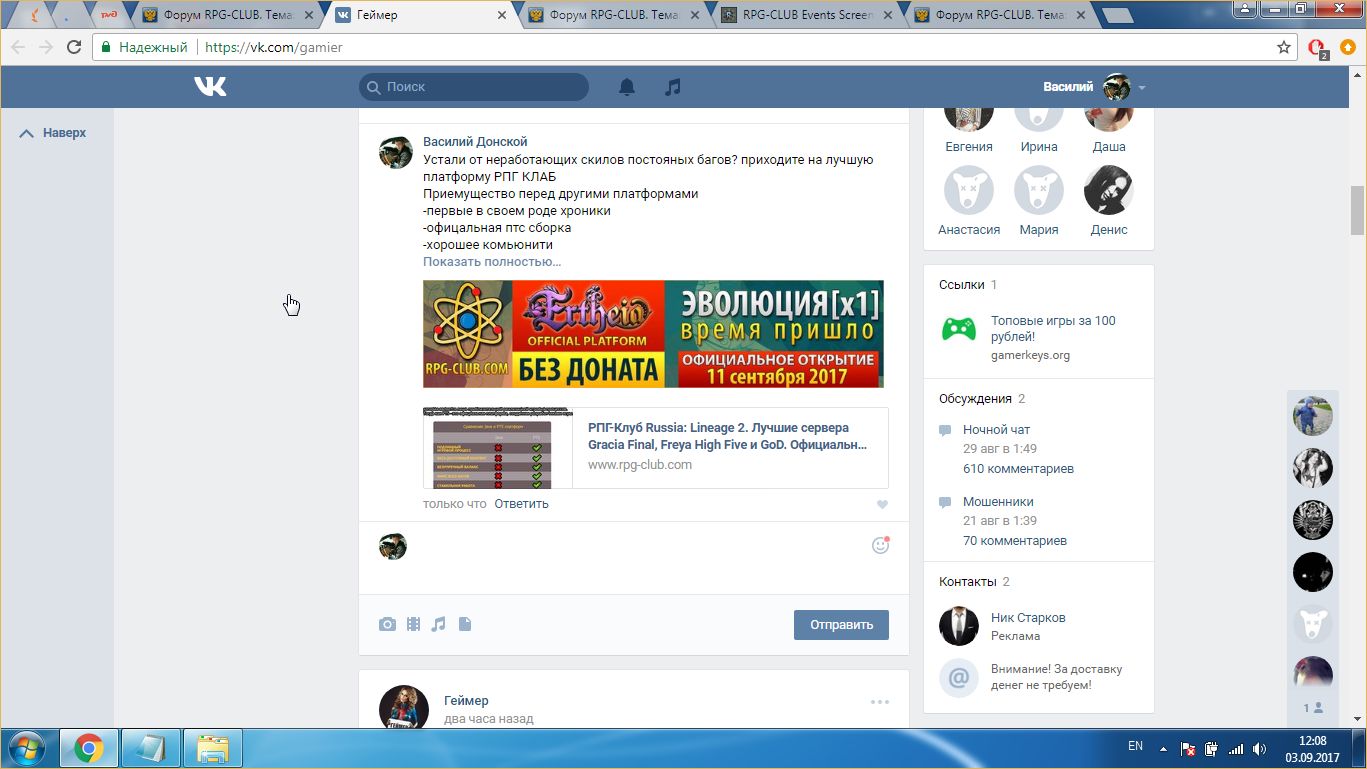Open contact "Ник Старков"
The image size is (1367, 769).
[x=1028, y=618]
